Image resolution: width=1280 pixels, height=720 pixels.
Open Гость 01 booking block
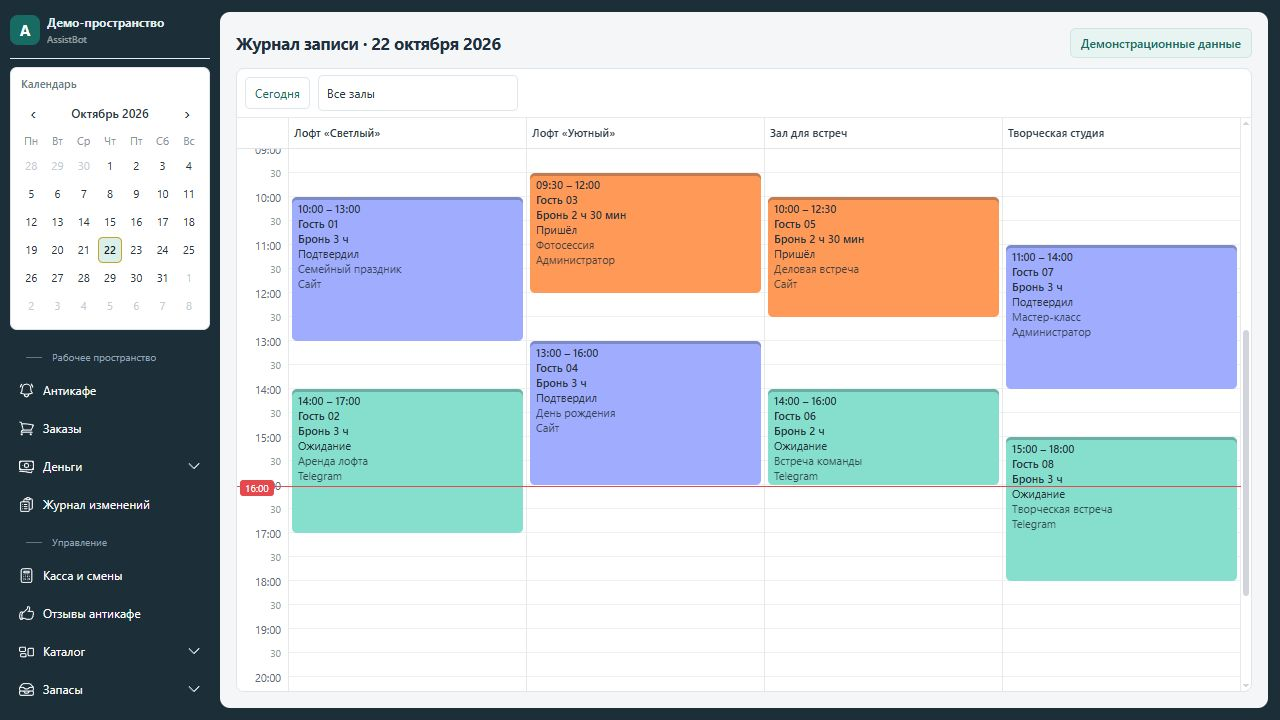[407, 269]
